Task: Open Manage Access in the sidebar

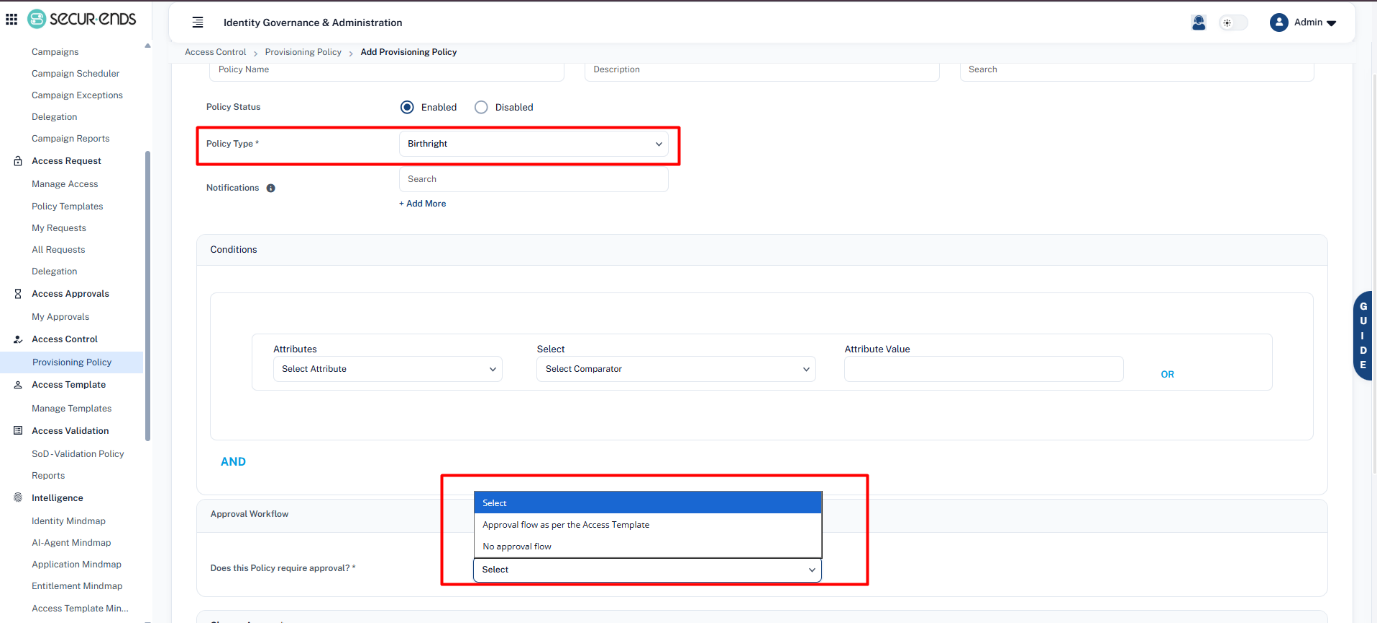Action: pyautogui.click(x=65, y=184)
